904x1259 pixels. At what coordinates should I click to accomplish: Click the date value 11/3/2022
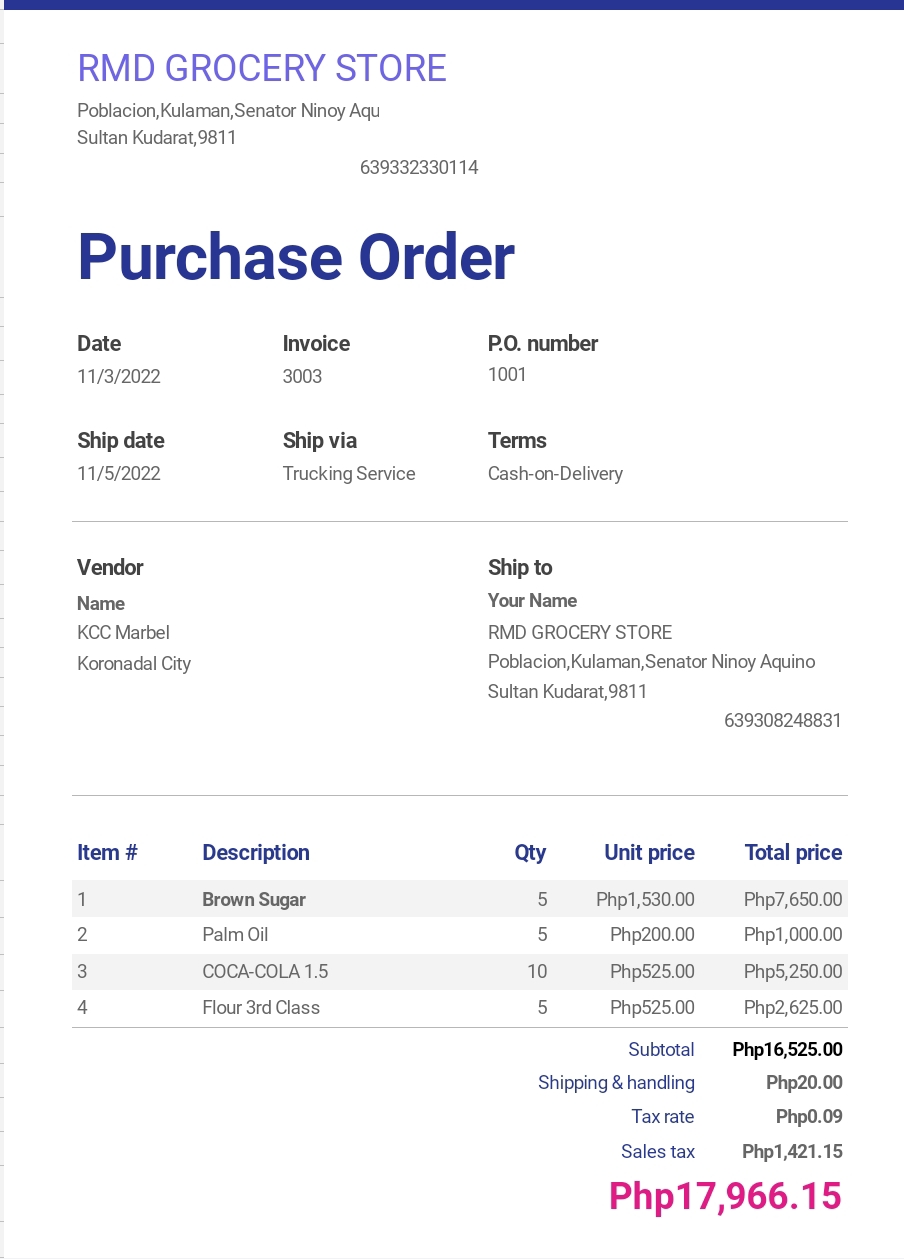pyautogui.click(x=119, y=377)
